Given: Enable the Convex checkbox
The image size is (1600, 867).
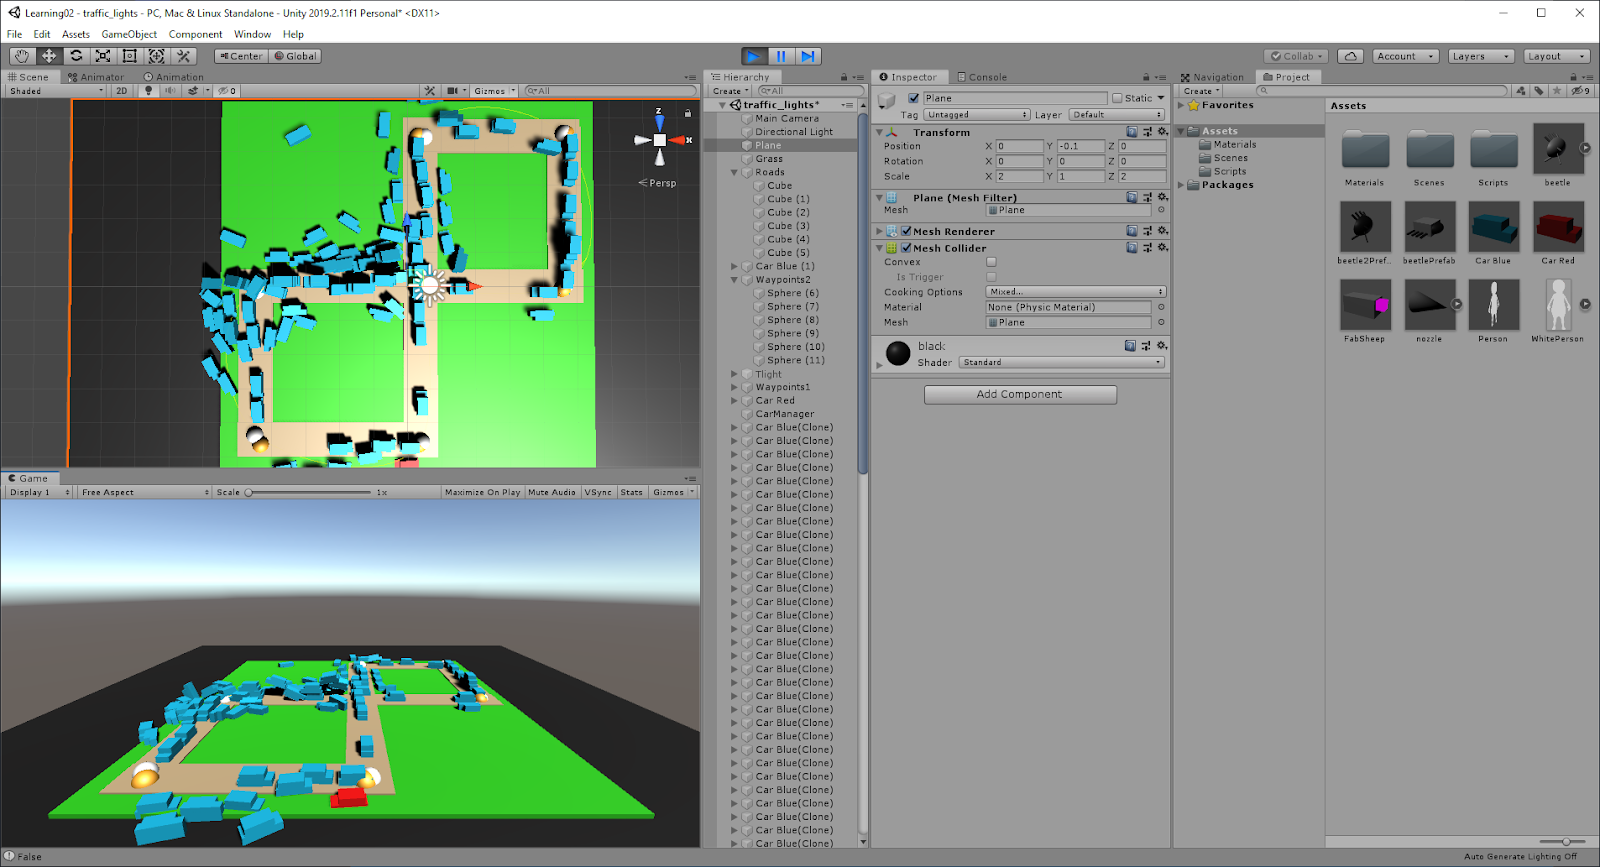Looking at the screenshot, I should click(x=991, y=262).
